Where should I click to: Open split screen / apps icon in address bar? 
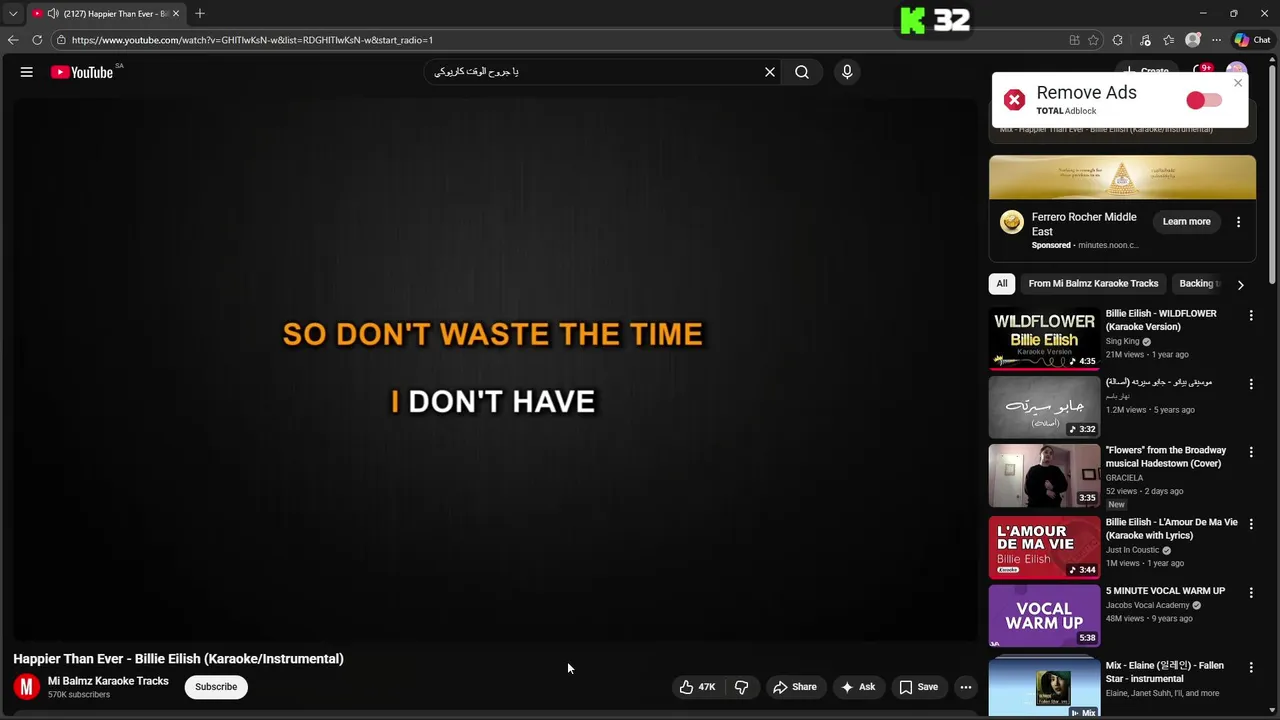[1074, 40]
